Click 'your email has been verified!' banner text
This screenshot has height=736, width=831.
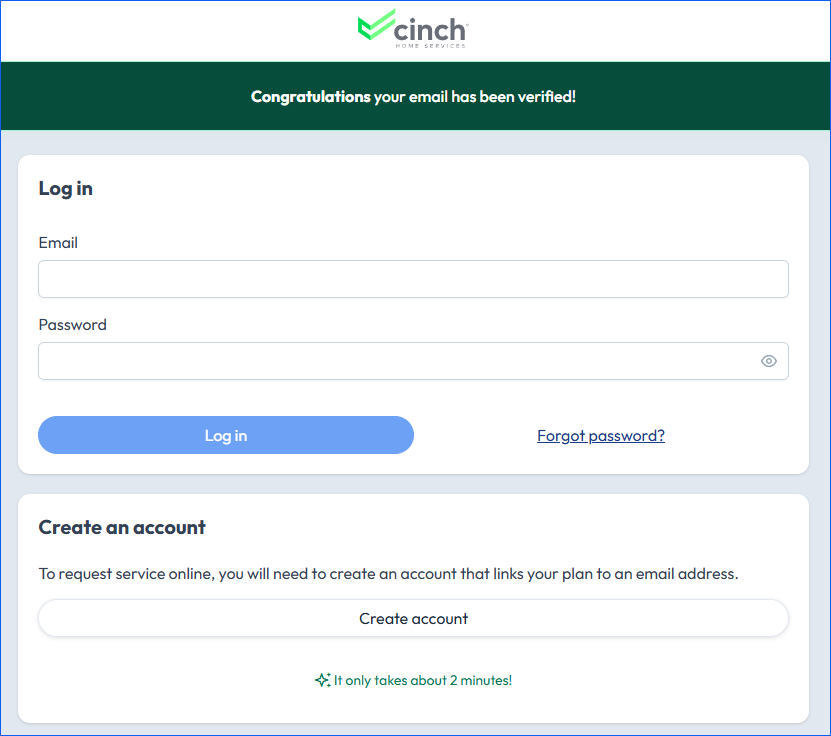(475, 96)
